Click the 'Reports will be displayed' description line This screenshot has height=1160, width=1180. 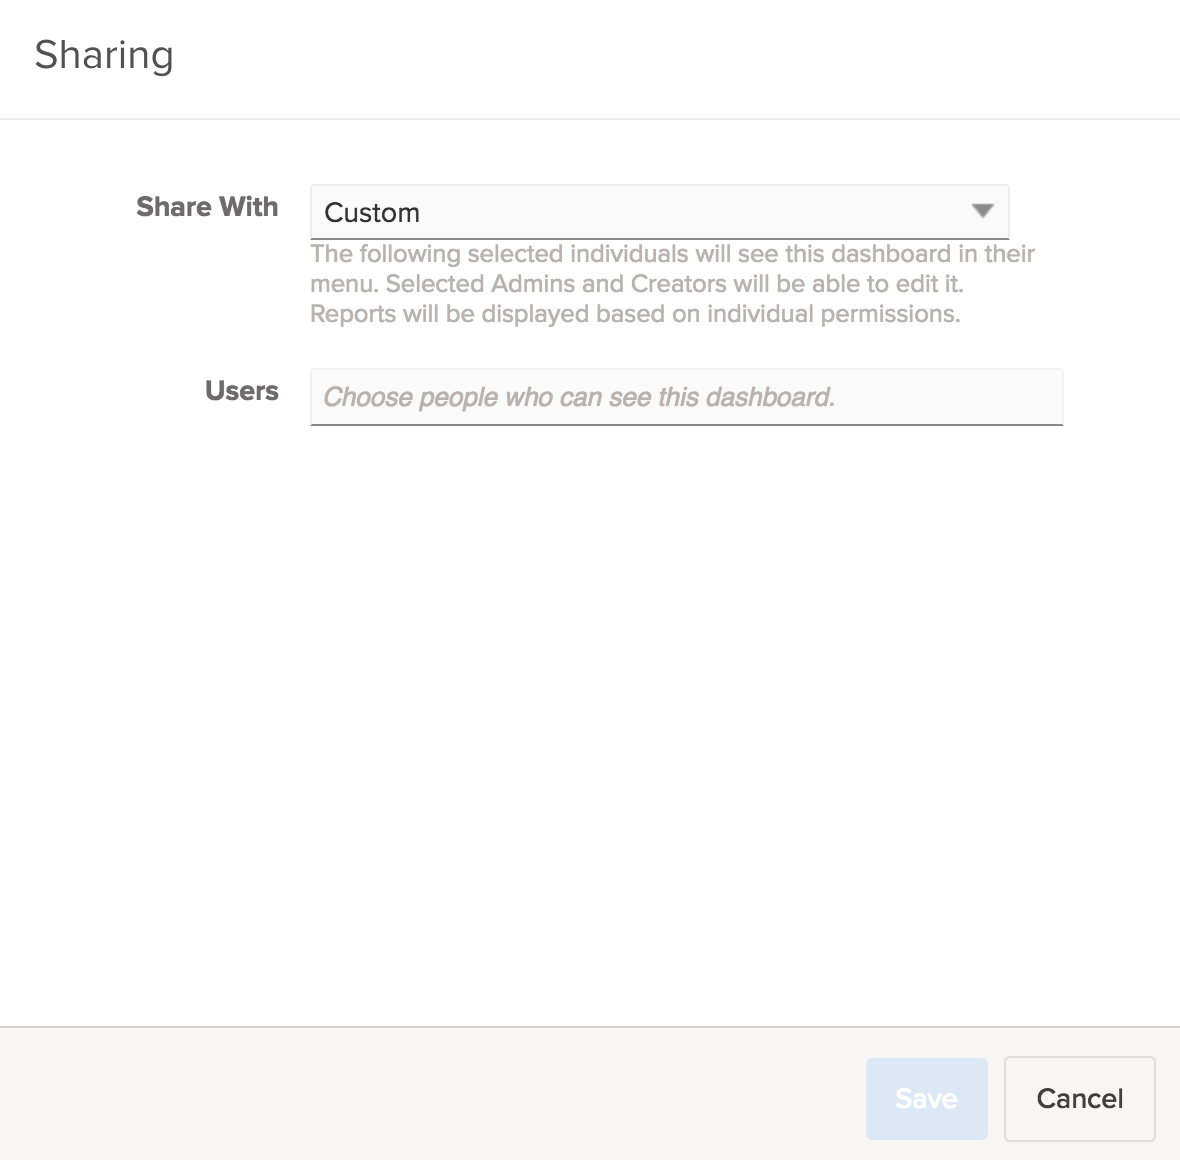pyautogui.click(x=635, y=314)
